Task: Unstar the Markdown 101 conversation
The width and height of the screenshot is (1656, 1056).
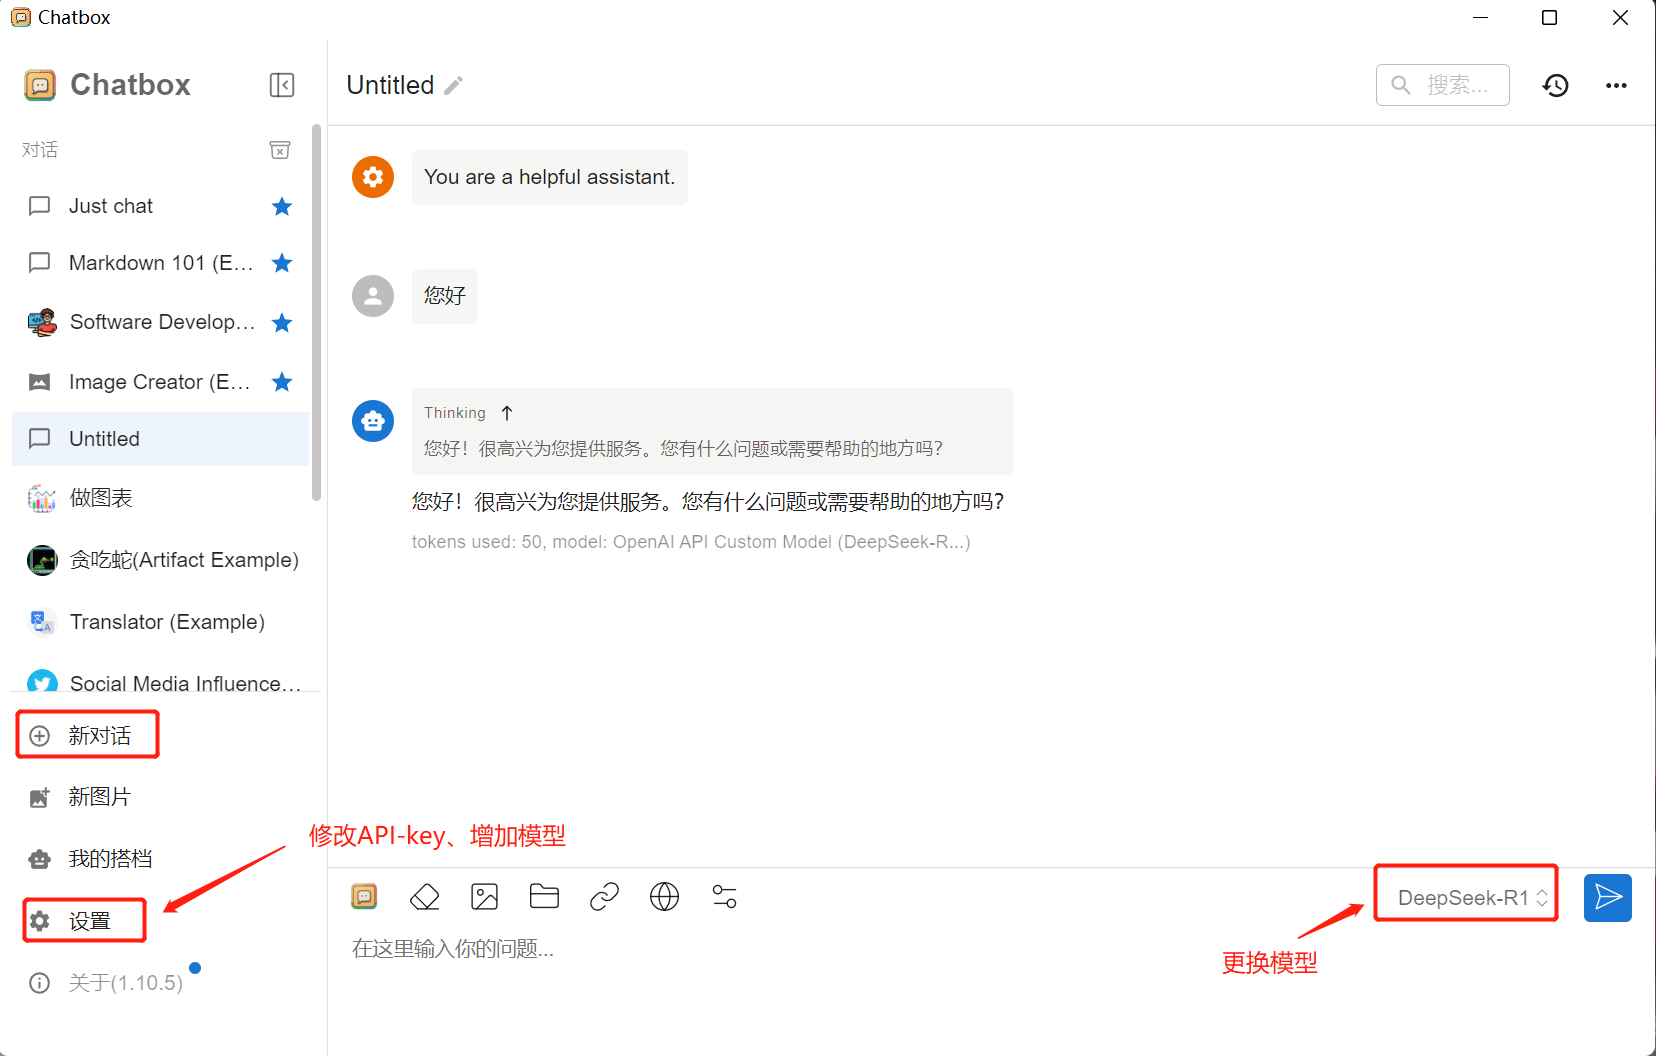Action: tap(282, 263)
